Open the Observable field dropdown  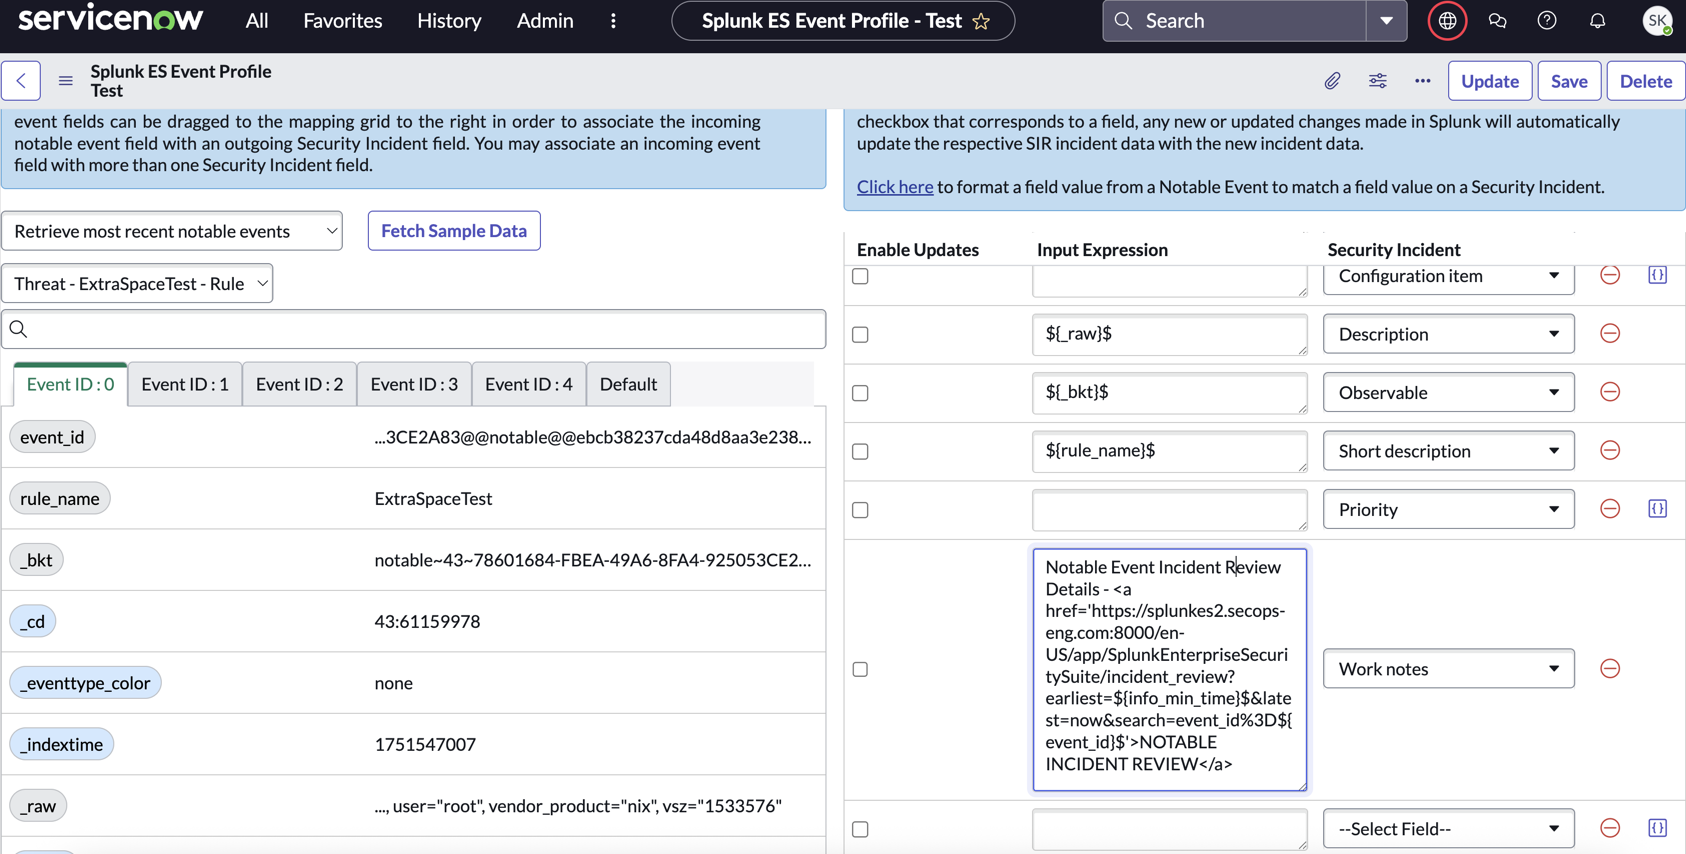pos(1448,393)
